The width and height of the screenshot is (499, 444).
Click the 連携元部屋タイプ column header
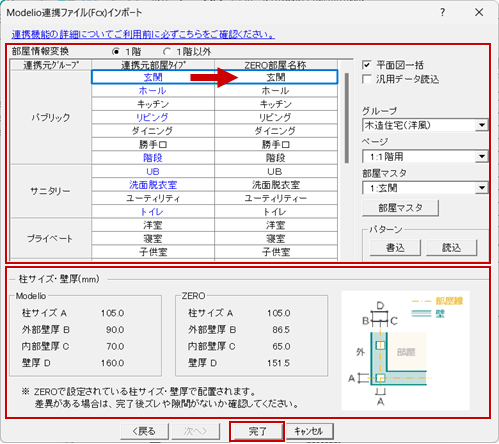153,65
